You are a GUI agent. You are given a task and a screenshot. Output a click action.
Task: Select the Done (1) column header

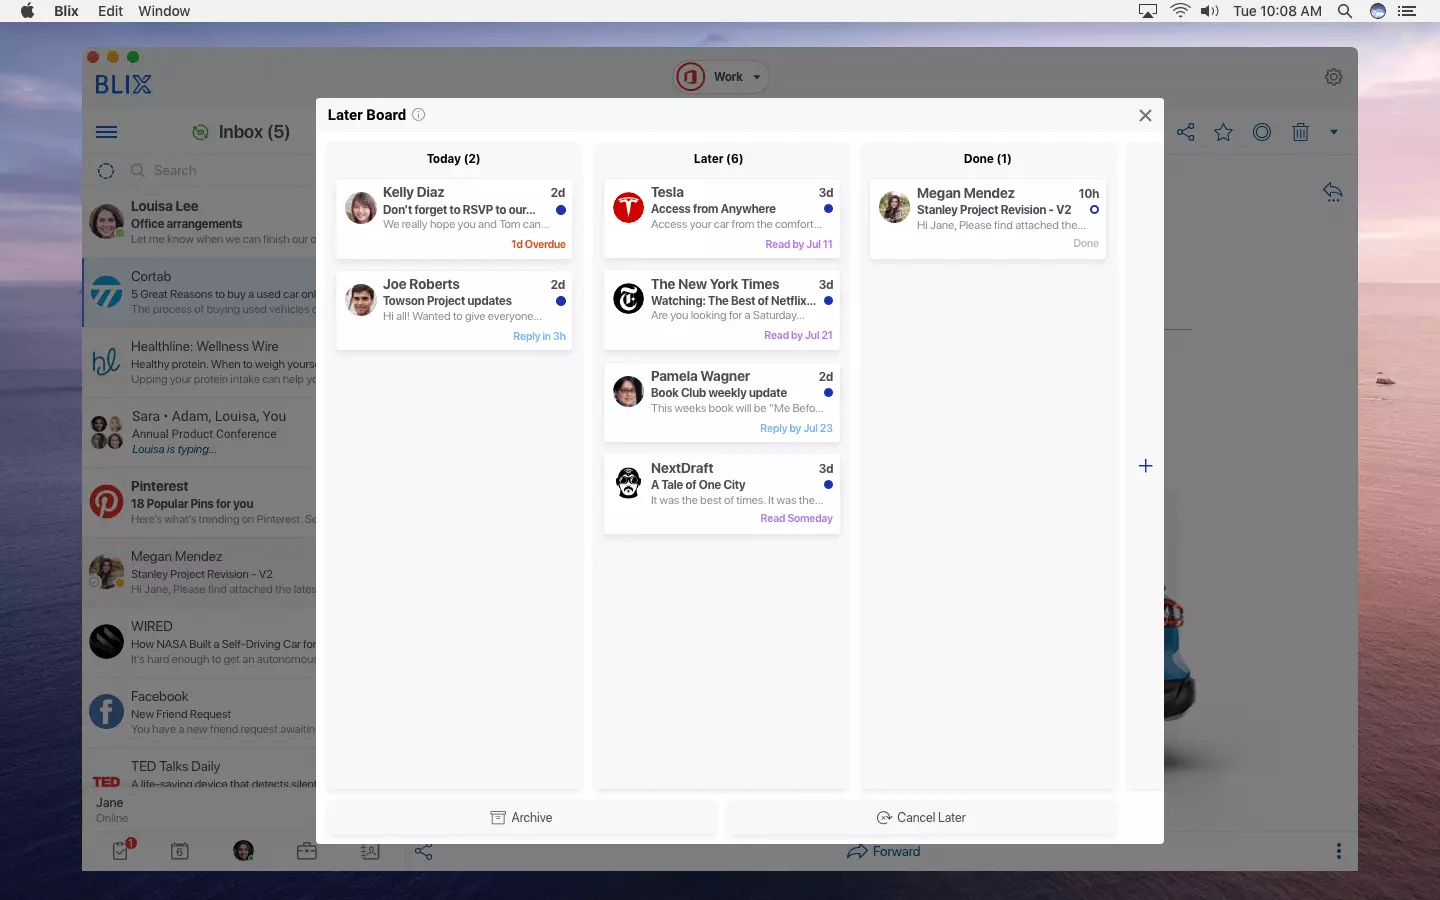(987, 159)
